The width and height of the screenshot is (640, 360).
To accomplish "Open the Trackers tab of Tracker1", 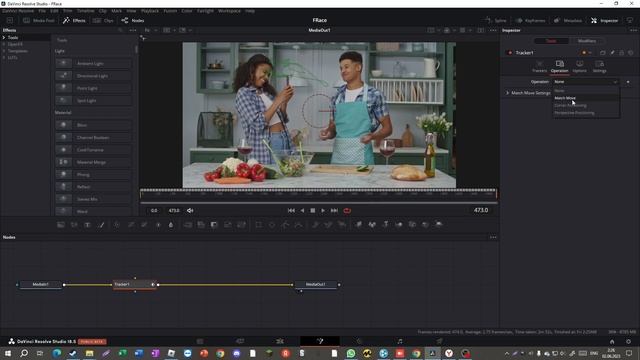I will [539, 67].
